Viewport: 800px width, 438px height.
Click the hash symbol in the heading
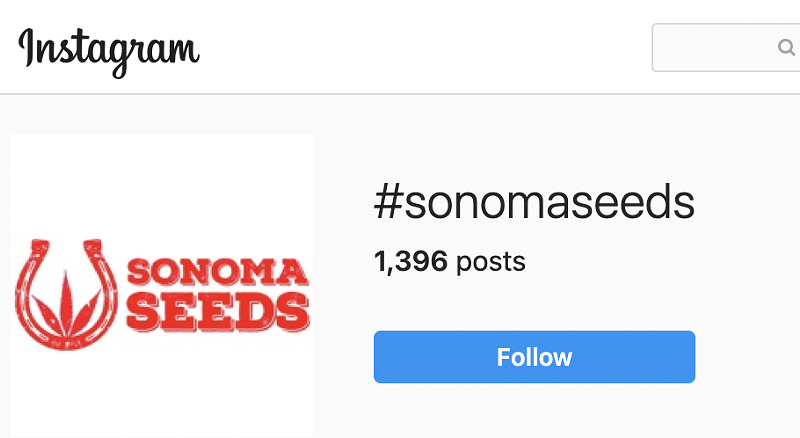(x=389, y=202)
